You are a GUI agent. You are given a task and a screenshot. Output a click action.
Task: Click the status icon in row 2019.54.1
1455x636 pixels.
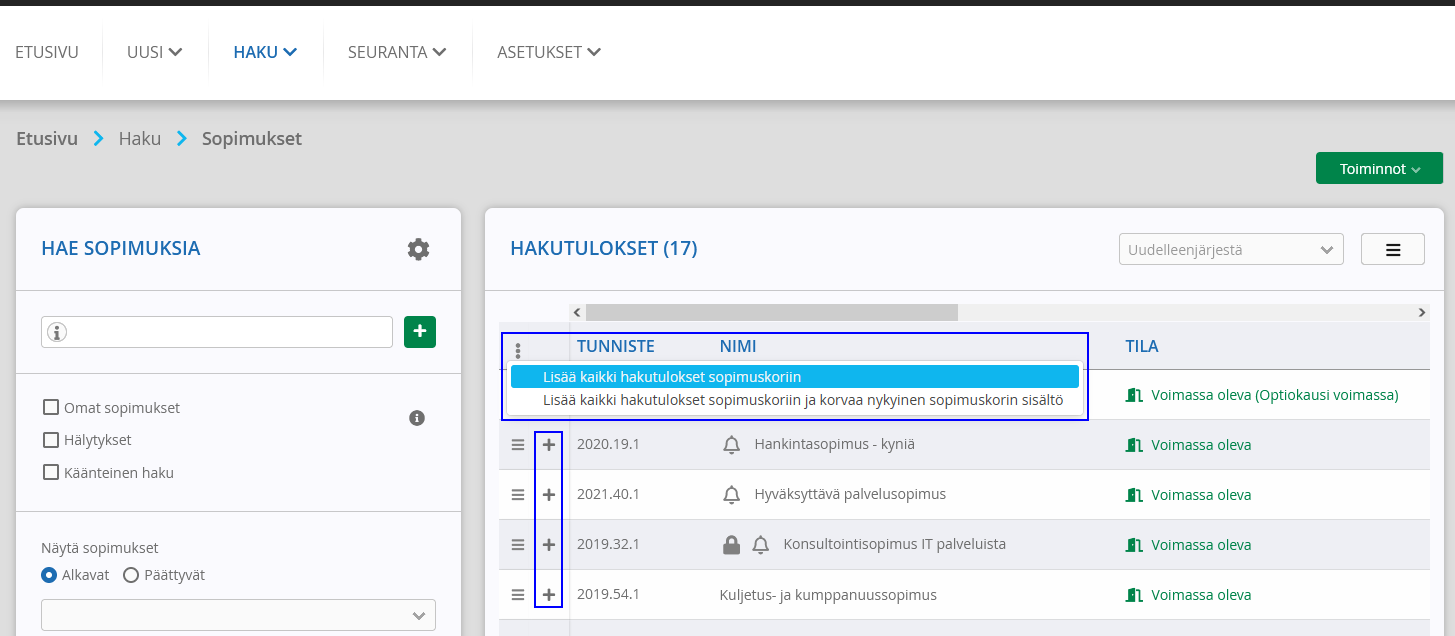1134,595
